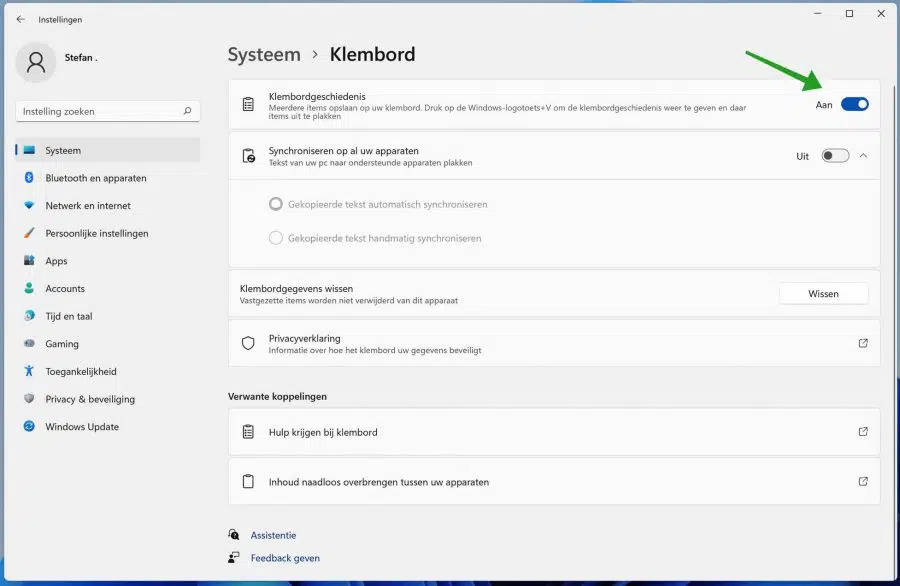This screenshot has width=900, height=586.
Task: Click the Privacyverklaring shield icon
Action: tap(248, 343)
